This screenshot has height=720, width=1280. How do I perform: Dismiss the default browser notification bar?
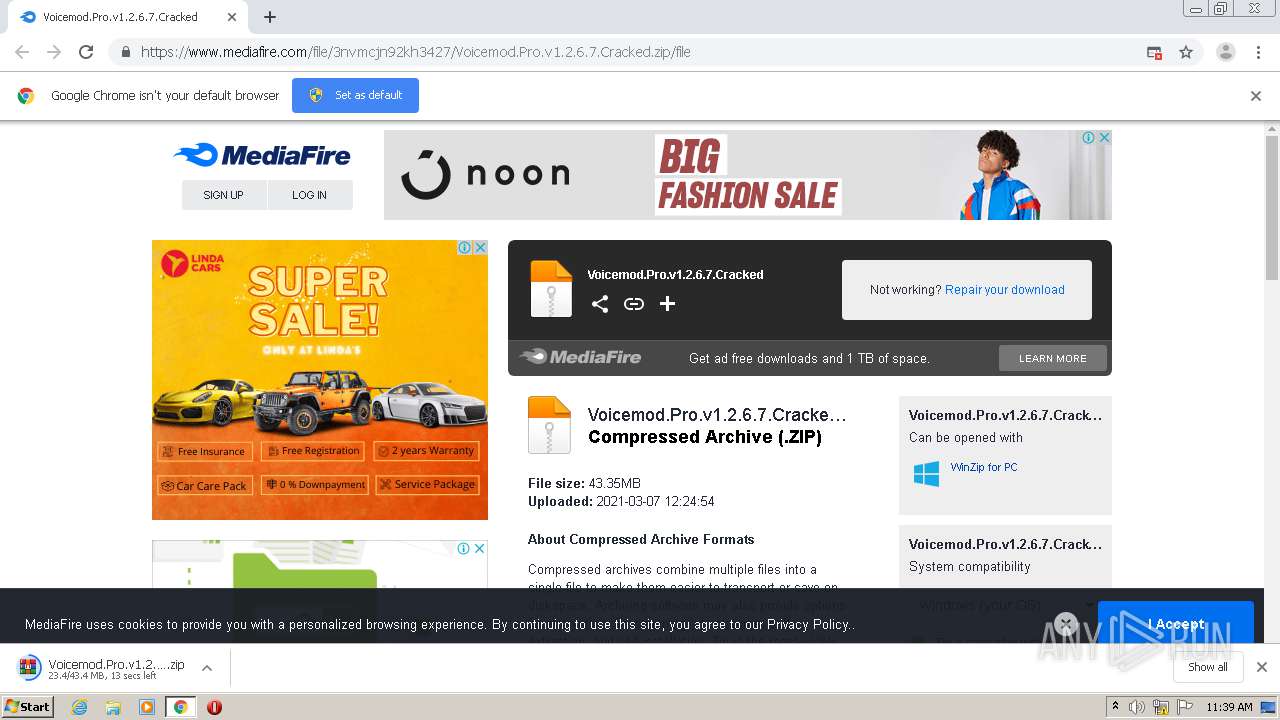[1256, 96]
